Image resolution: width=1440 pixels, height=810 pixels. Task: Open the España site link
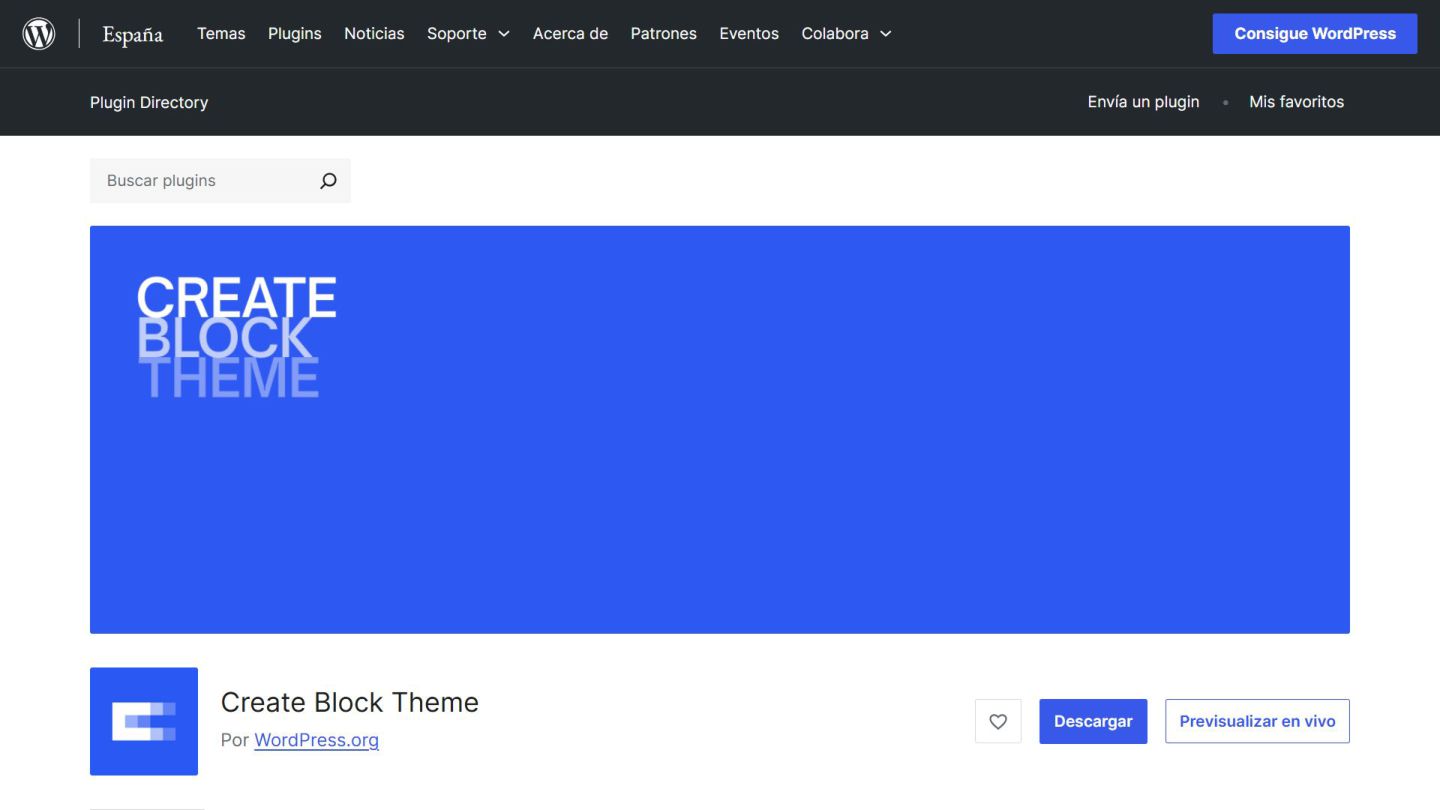pyautogui.click(x=133, y=34)
